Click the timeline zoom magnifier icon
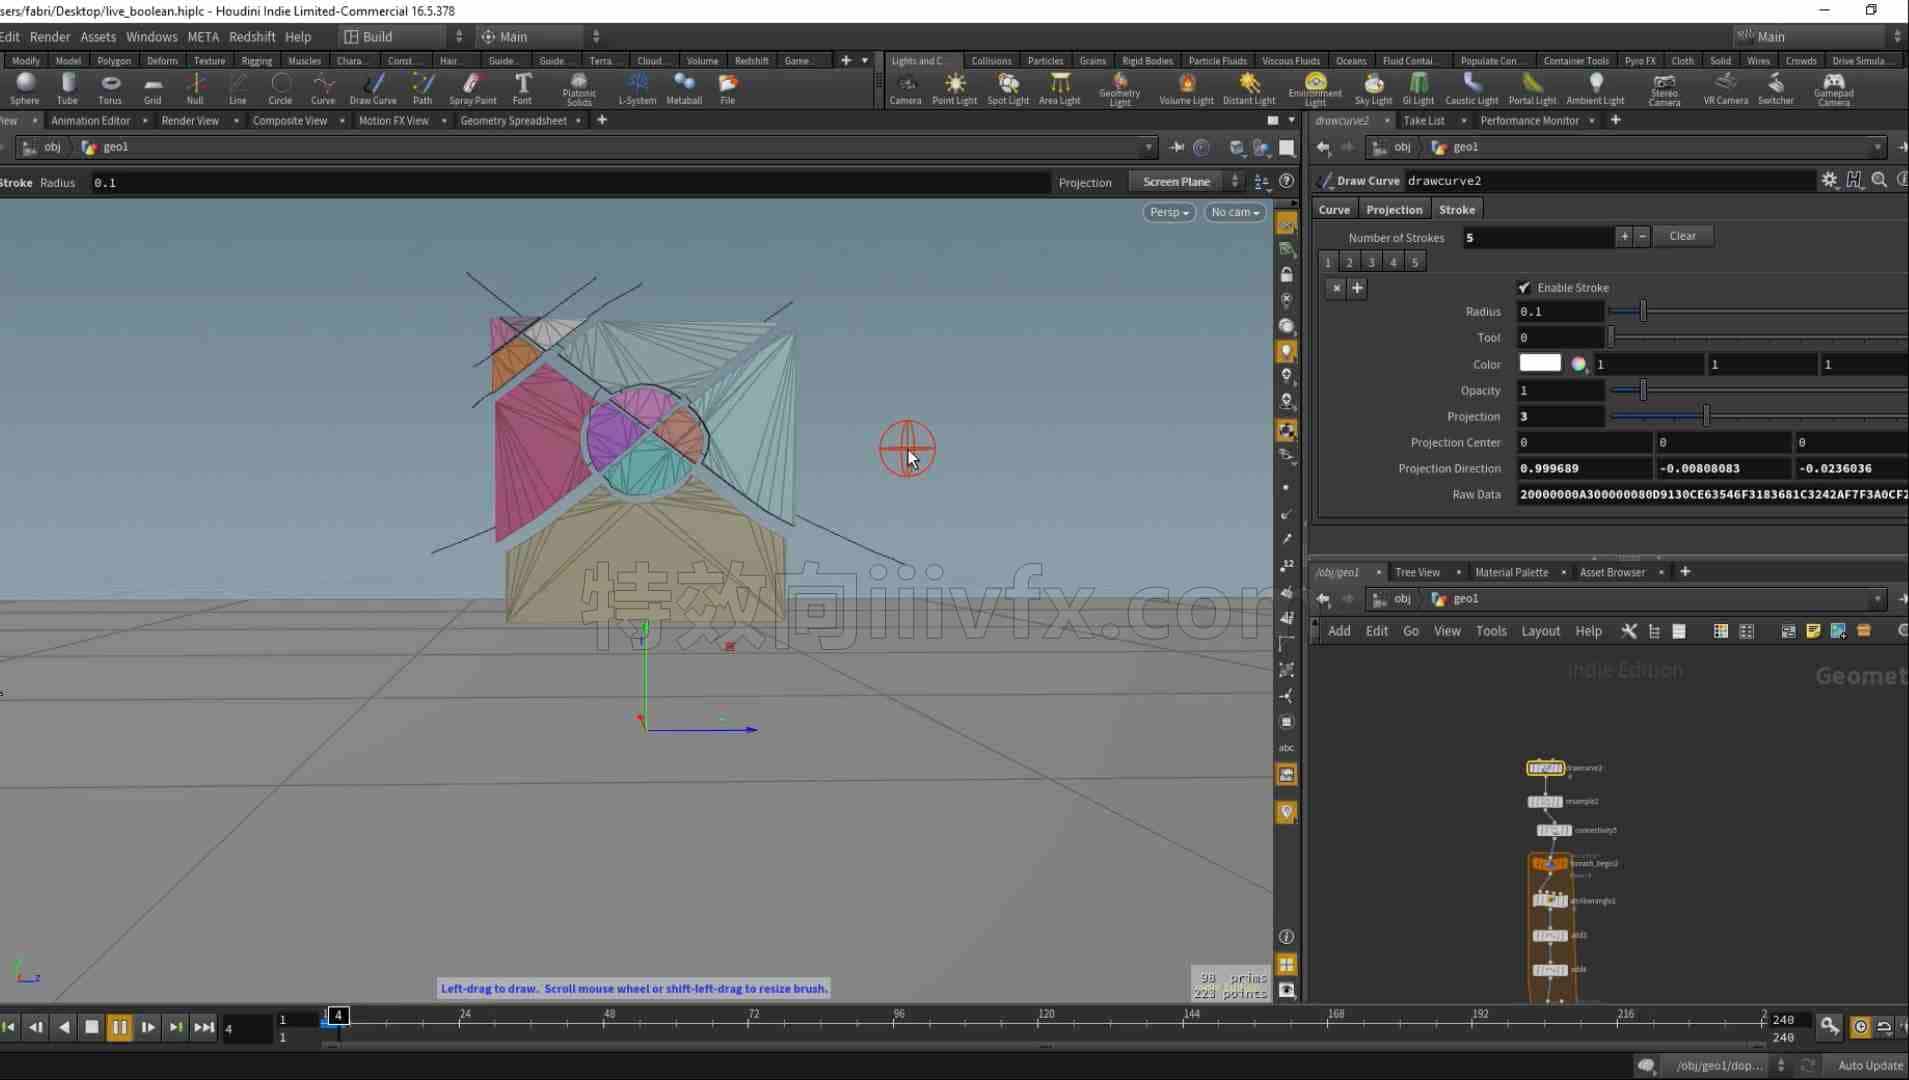This screenshot has height=1080, width=1909. (1829, 1026)
